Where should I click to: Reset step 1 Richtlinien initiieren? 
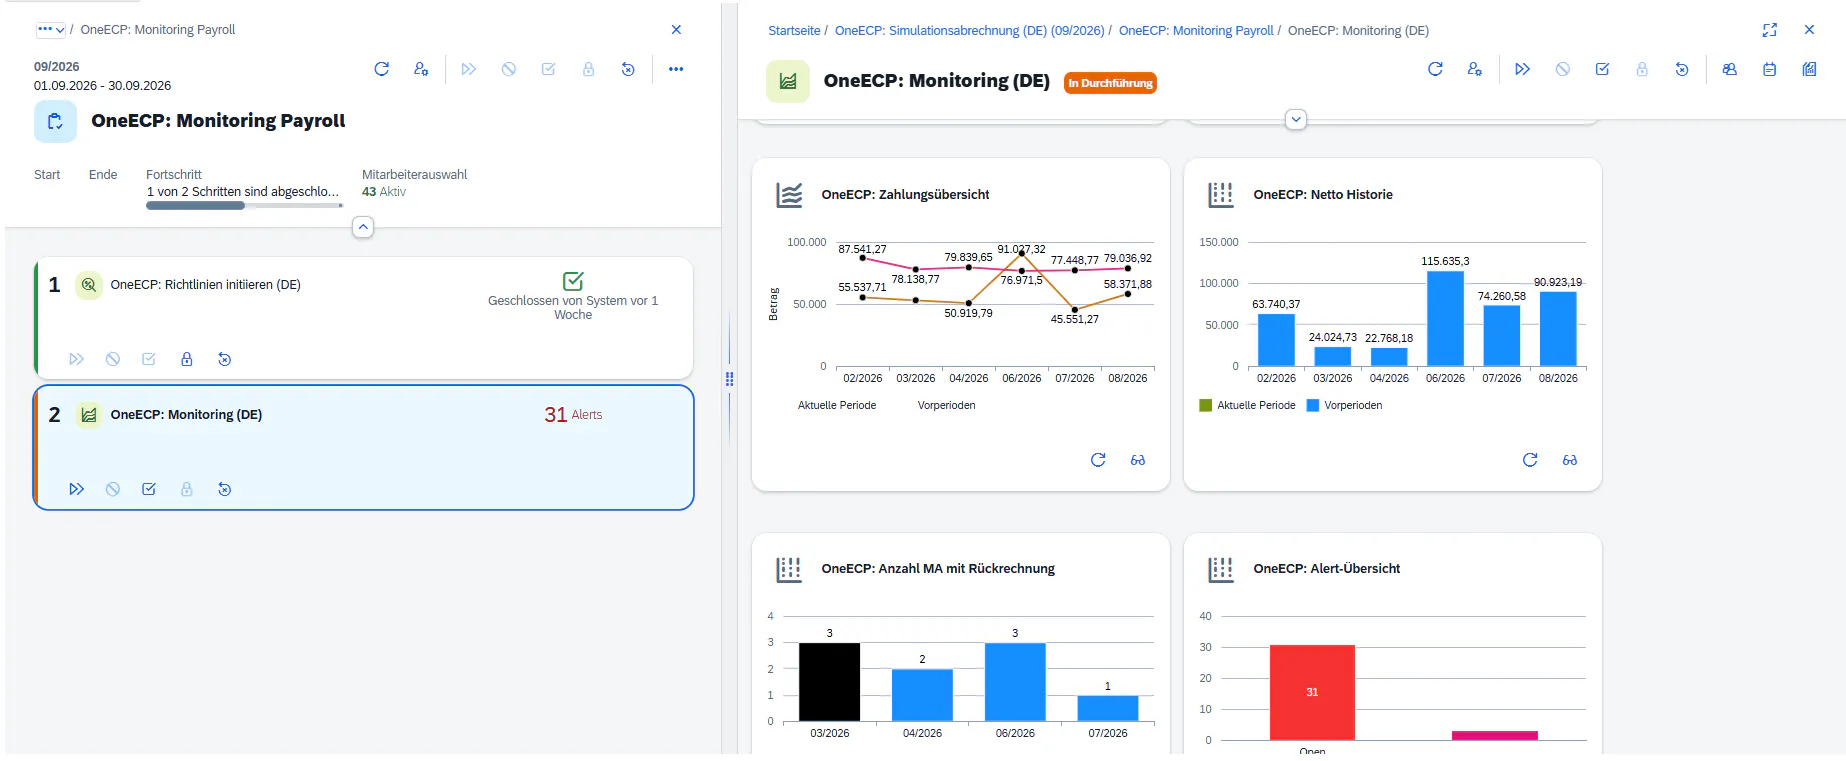point(224,359)
